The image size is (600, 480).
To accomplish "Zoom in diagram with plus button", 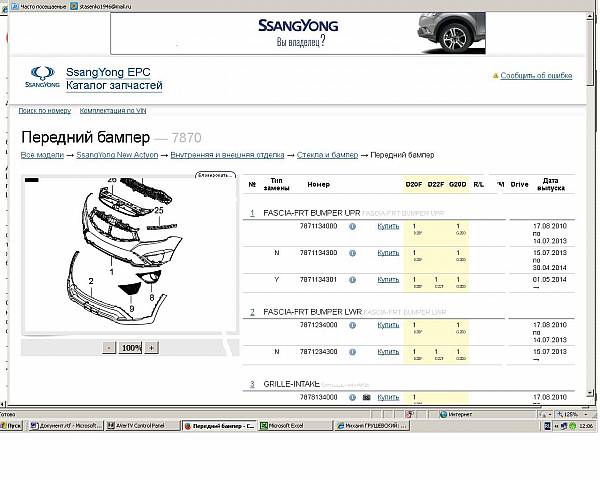I will click(x=152, y=348).
